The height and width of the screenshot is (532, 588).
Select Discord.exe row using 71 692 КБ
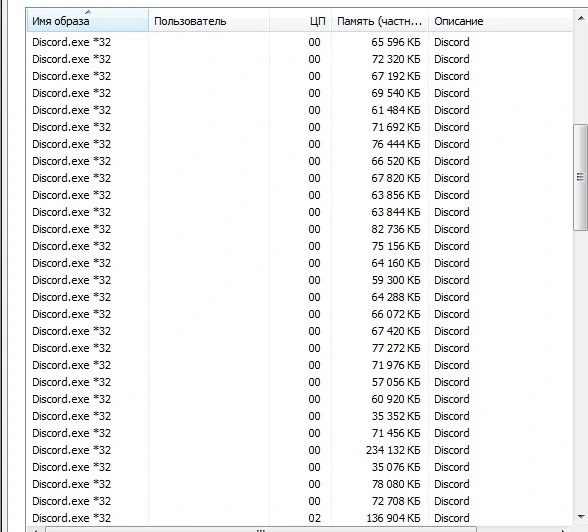[x=299, y=127]
